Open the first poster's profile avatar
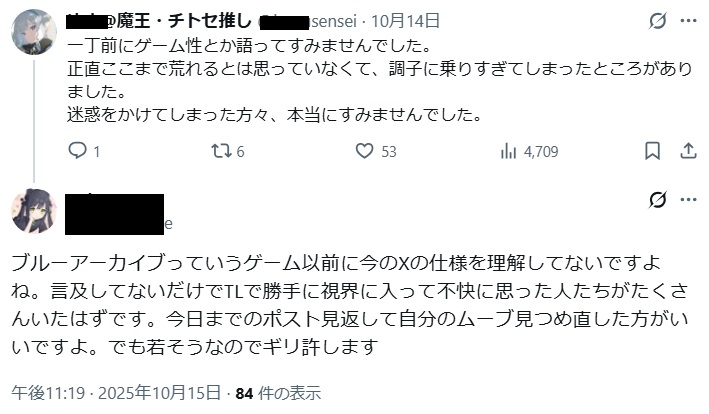 coord(33,33)
